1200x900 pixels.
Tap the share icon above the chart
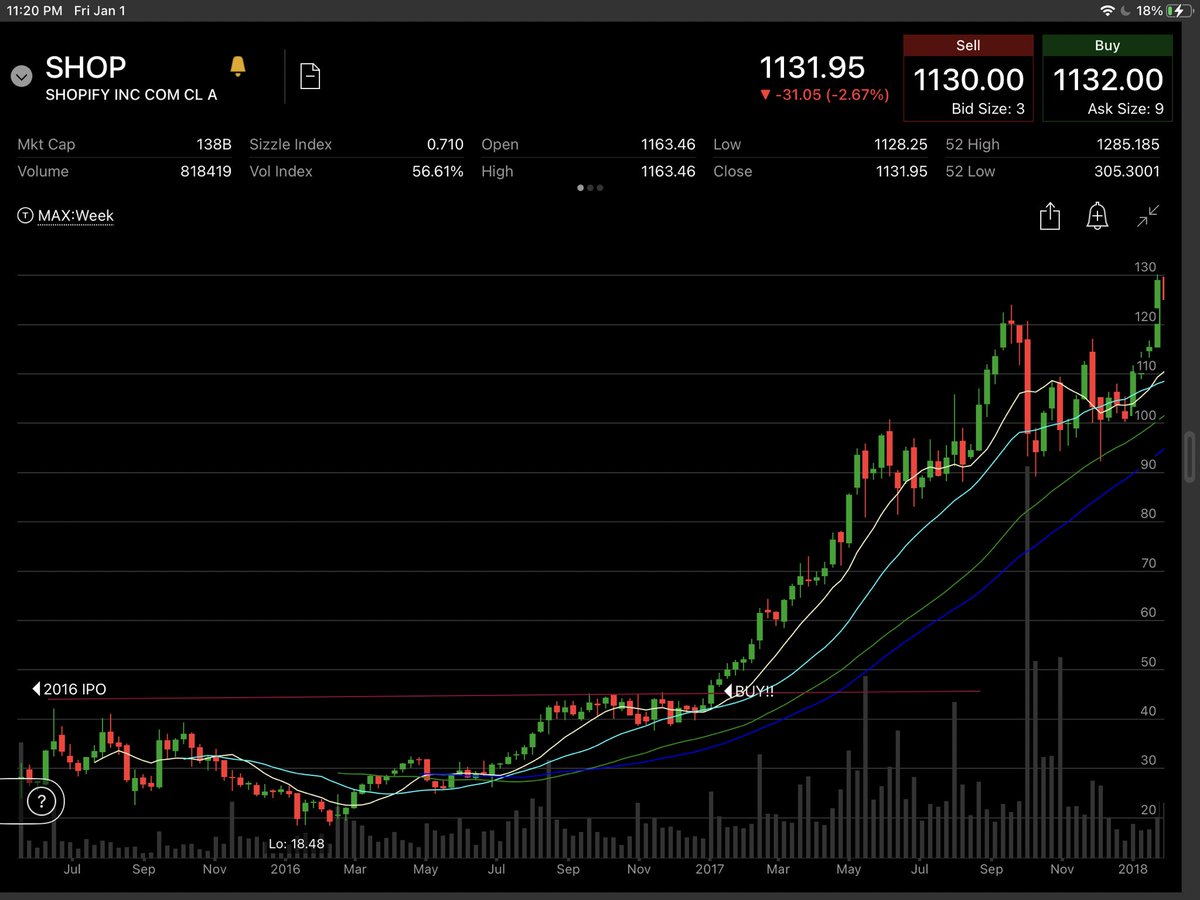(1049, 216)
